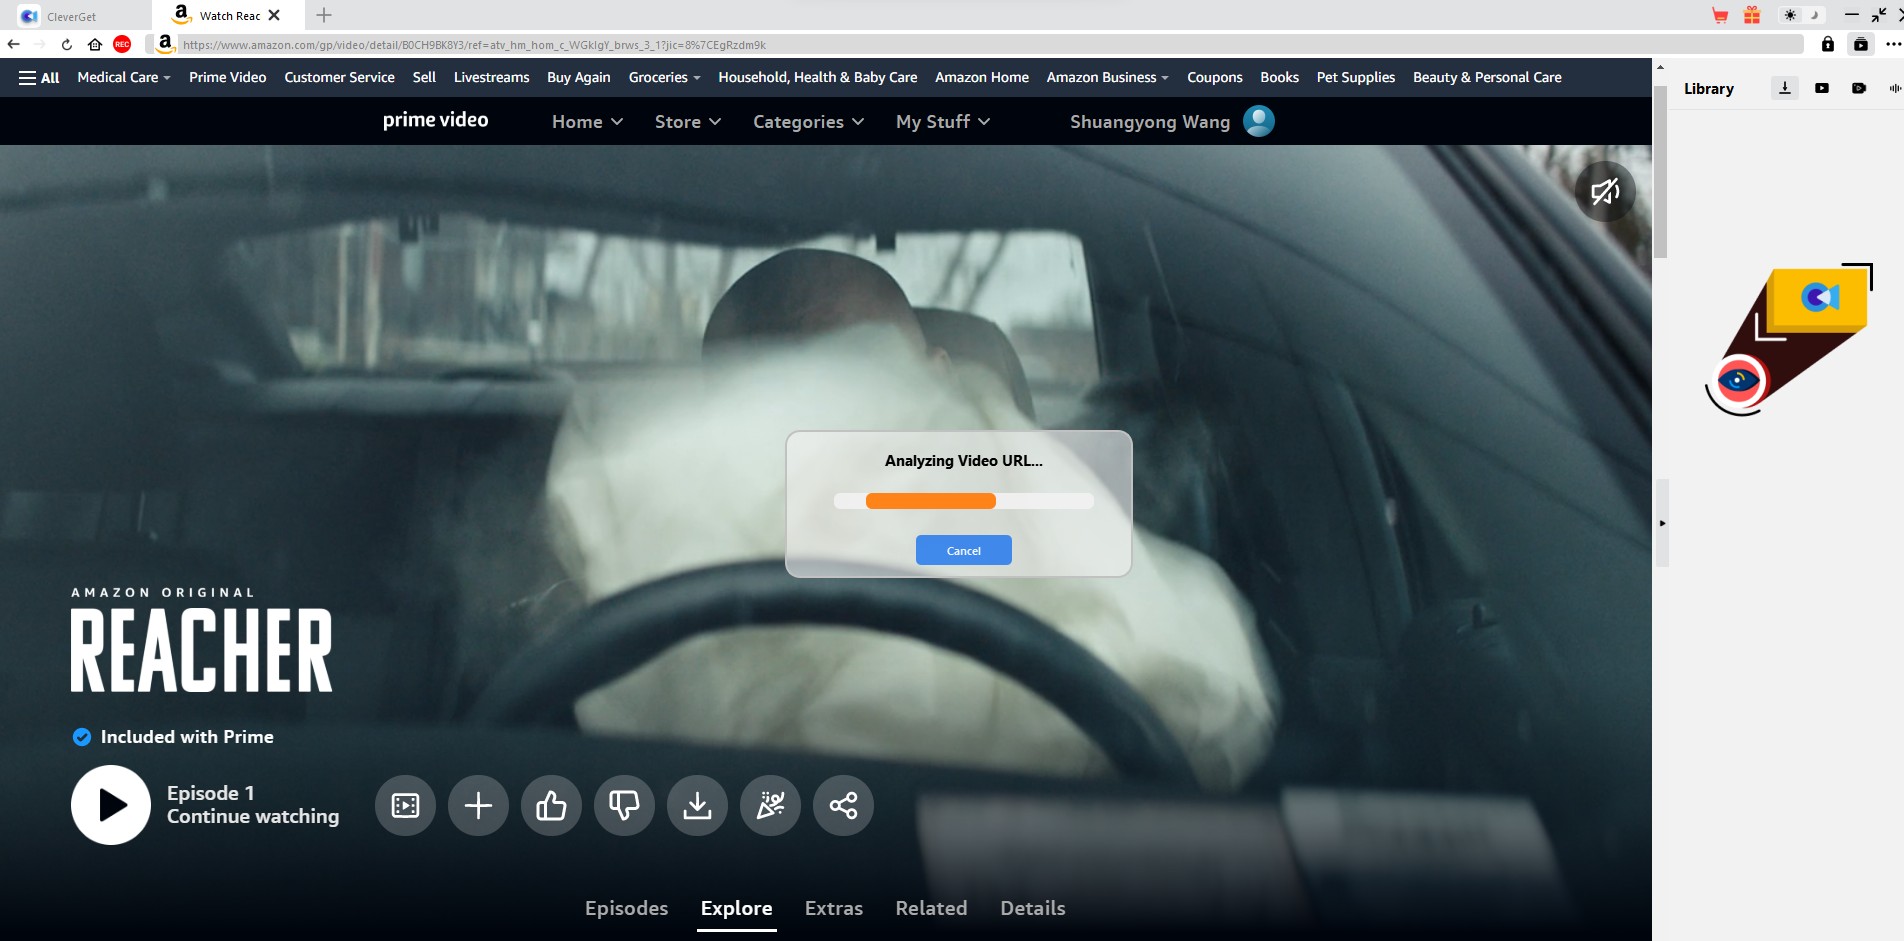This screenshot has width=1904, height=941.
Task: Give Reacher a thumbs up
Action: pos(551,805)
